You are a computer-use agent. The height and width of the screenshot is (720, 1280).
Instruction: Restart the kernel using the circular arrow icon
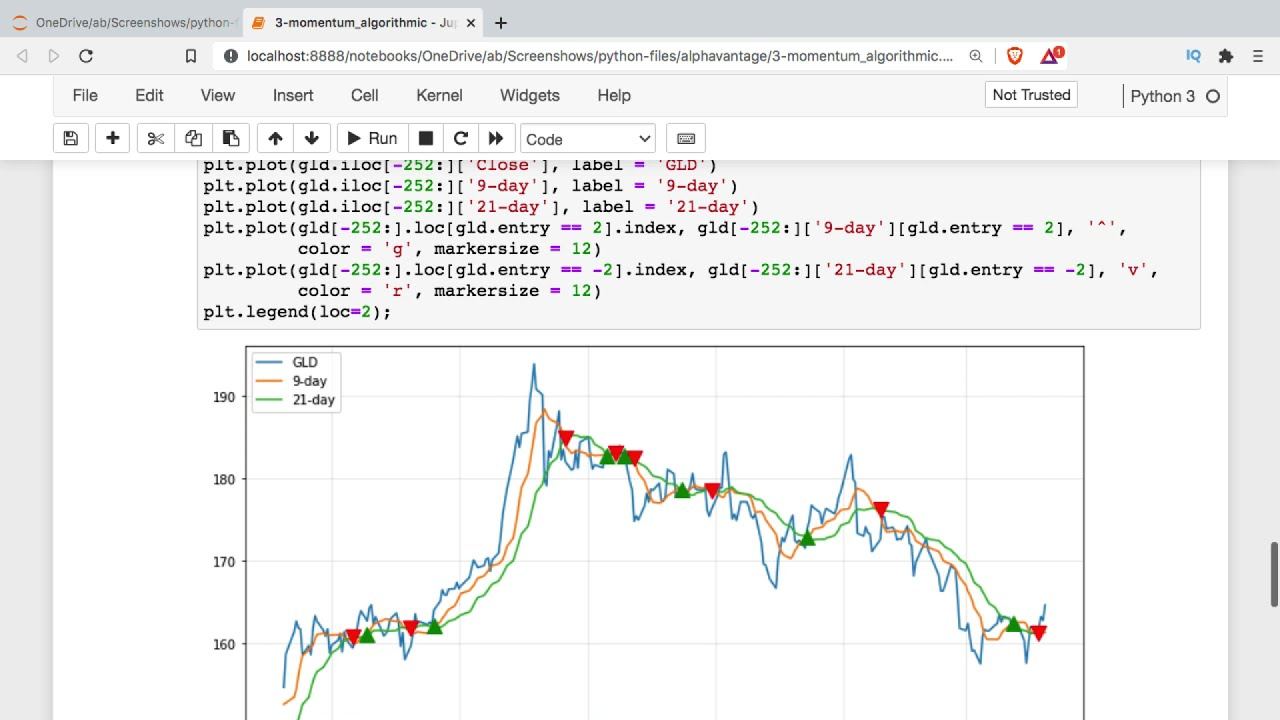[x=461, y=139]
